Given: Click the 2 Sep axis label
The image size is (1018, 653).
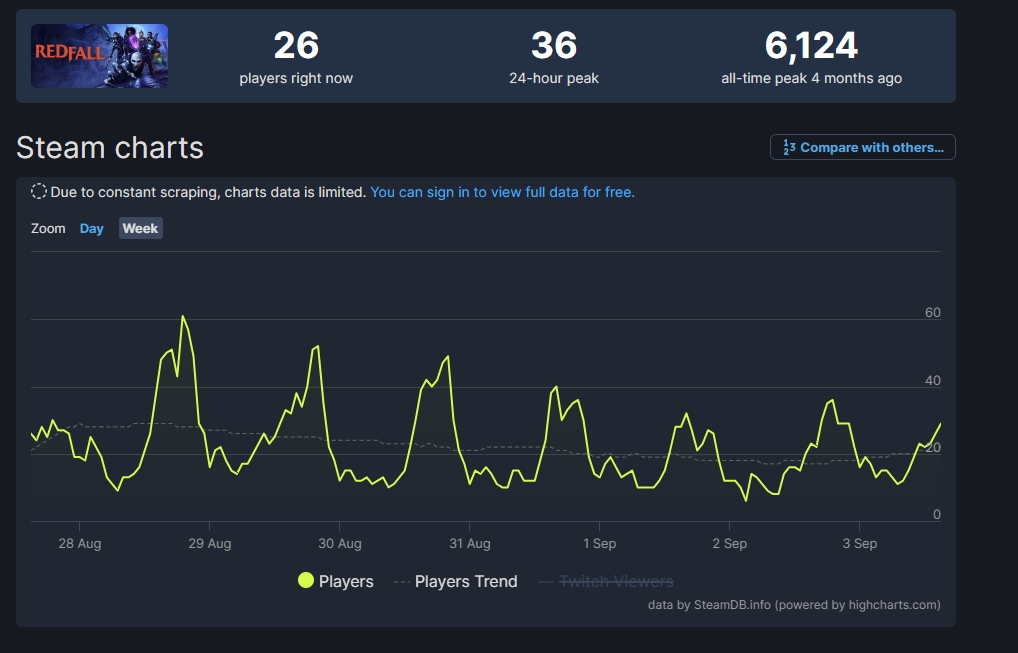Looking at the screenshot, I should 730,543.
